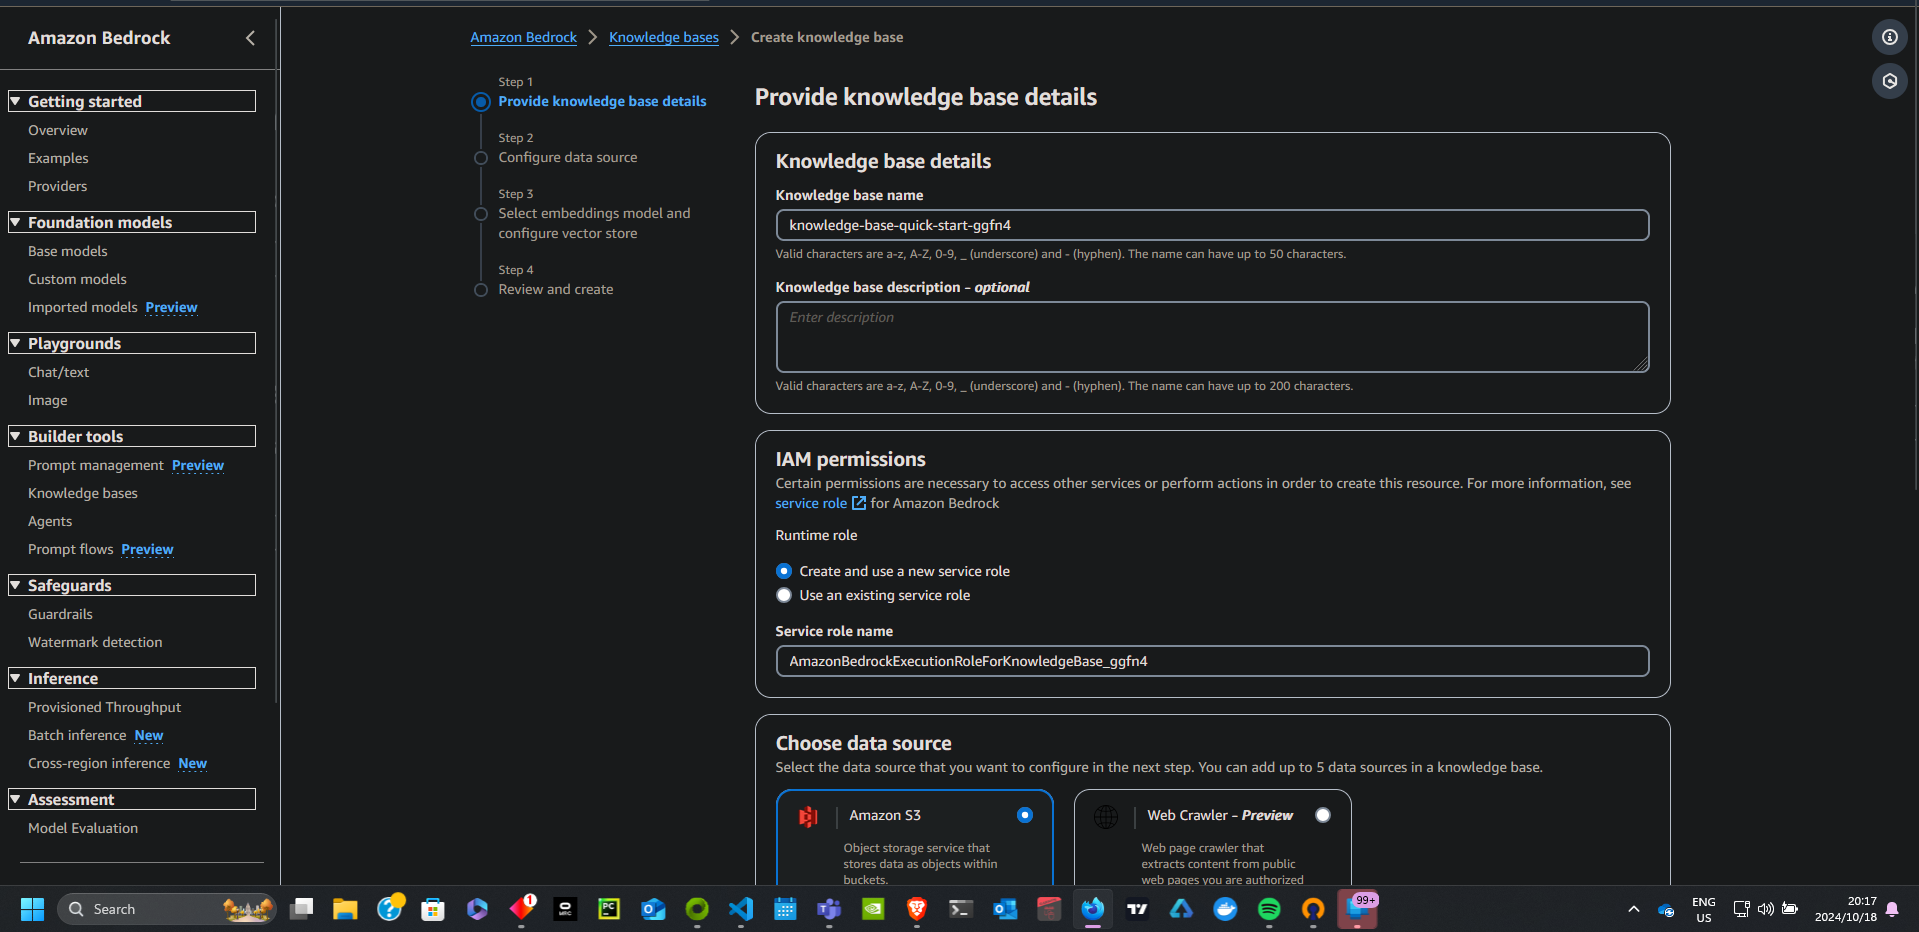Open Batch inference in sidebar
The width and height of the screenshot is (1919, 932).
tap(77, 735)
